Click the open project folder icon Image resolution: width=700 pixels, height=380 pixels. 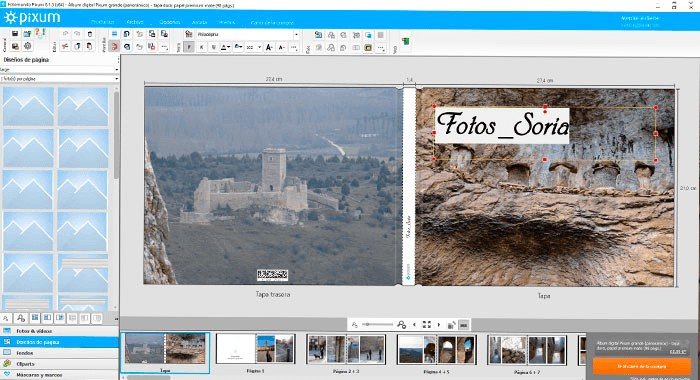coord(27,34)
